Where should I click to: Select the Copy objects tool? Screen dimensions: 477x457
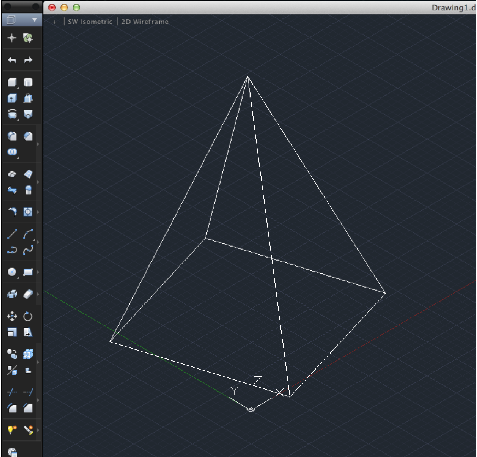click(12, 354)
